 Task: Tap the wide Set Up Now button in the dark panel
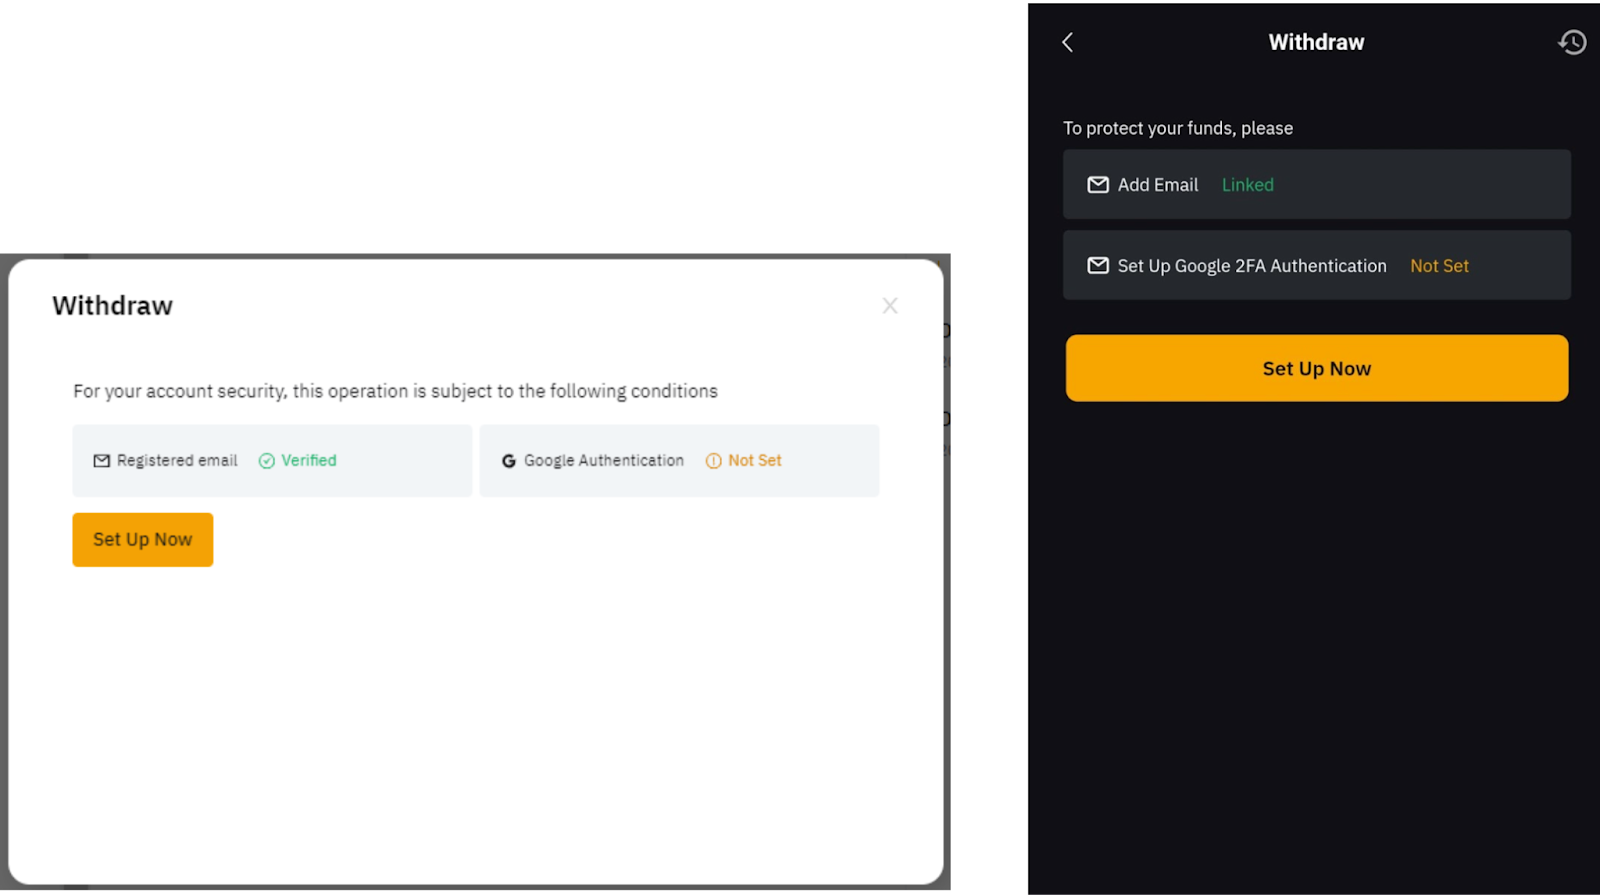coord(1316,368)
